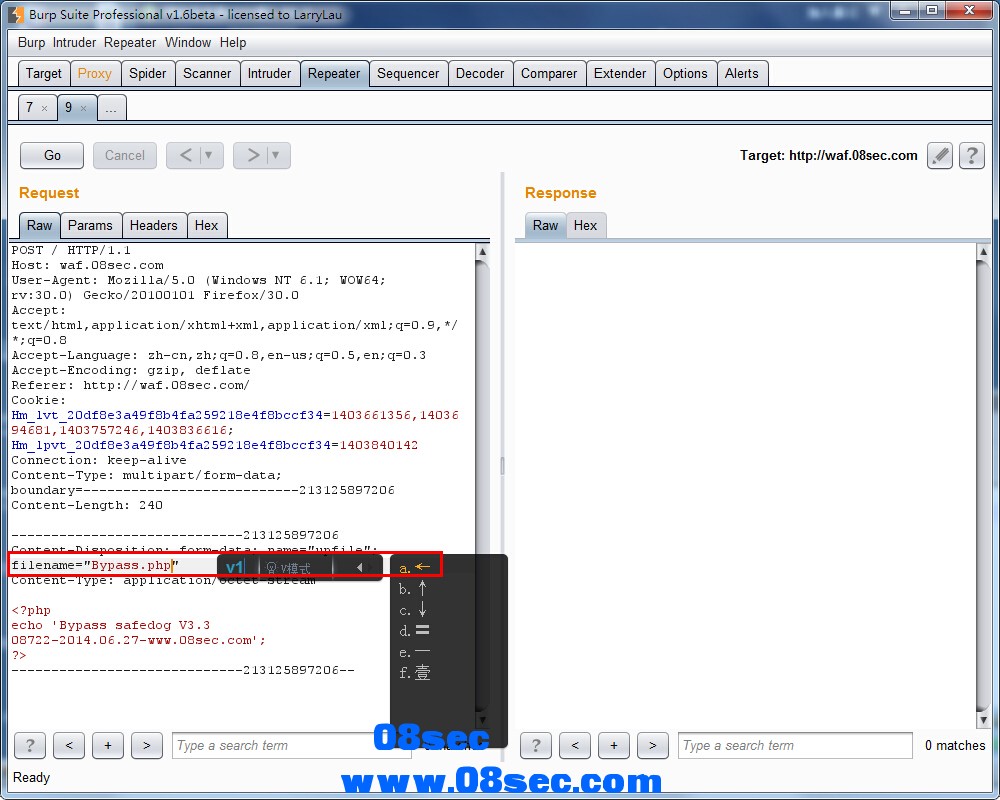Image resolution: width=1000 pixels, height=800 pixels.
Task: Click IME candidate page back arrow
Action: click(x=359, y=567)
